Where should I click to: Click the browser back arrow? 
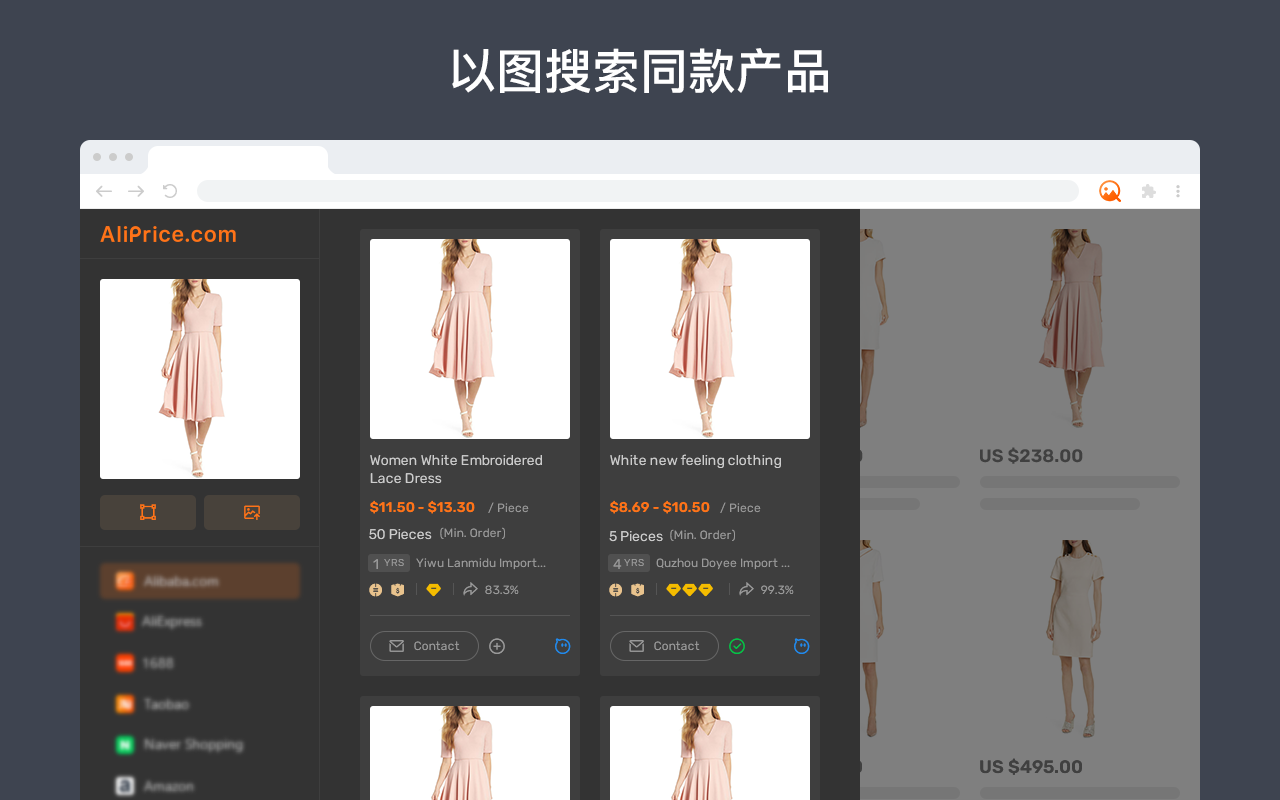click(102, 189)
